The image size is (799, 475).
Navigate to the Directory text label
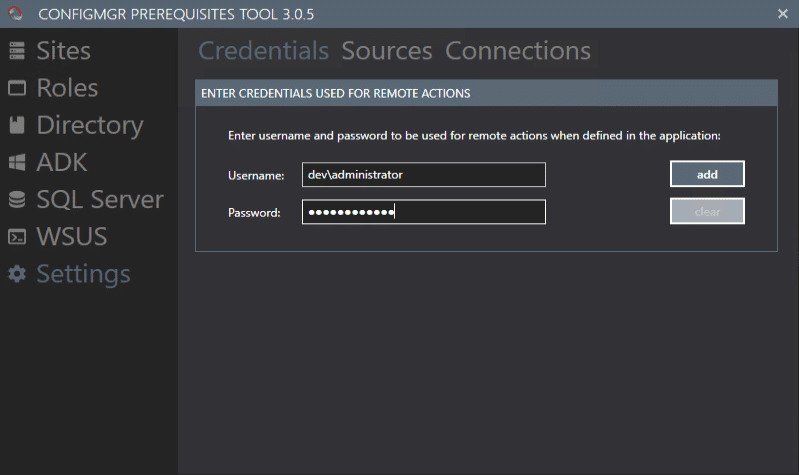[89, 125]
